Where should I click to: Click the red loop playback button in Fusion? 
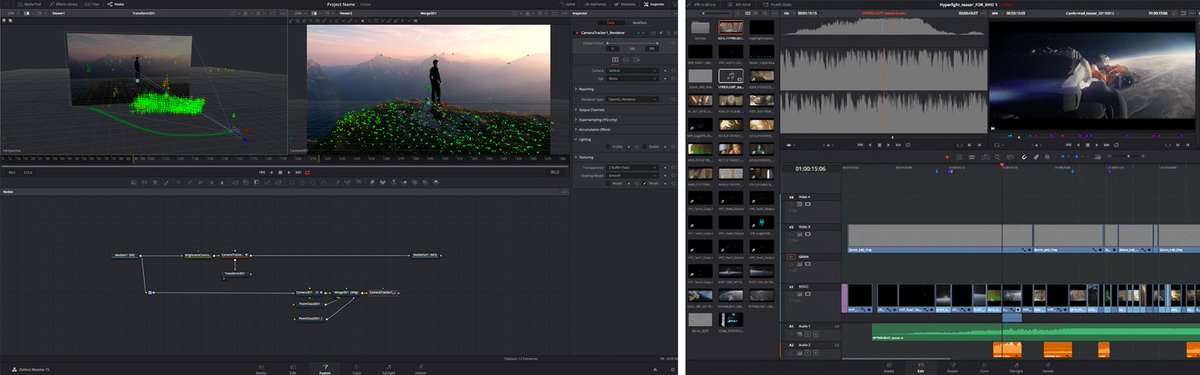click(308, 172)
